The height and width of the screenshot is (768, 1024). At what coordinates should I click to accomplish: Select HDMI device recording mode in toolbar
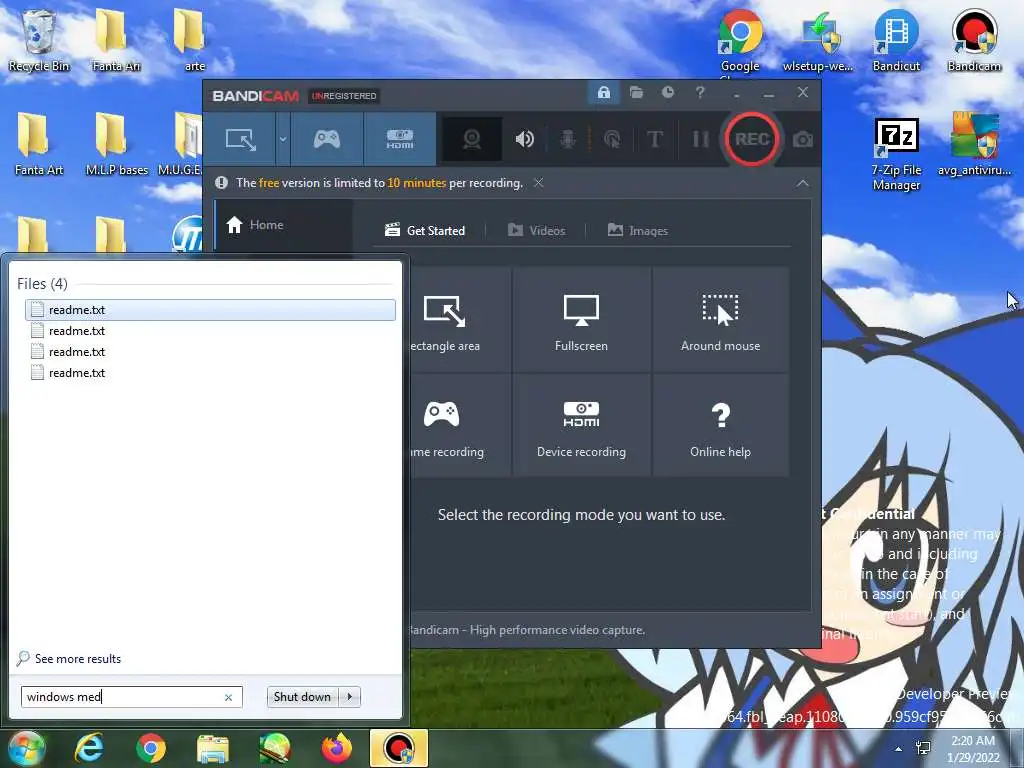pos(400,139)
